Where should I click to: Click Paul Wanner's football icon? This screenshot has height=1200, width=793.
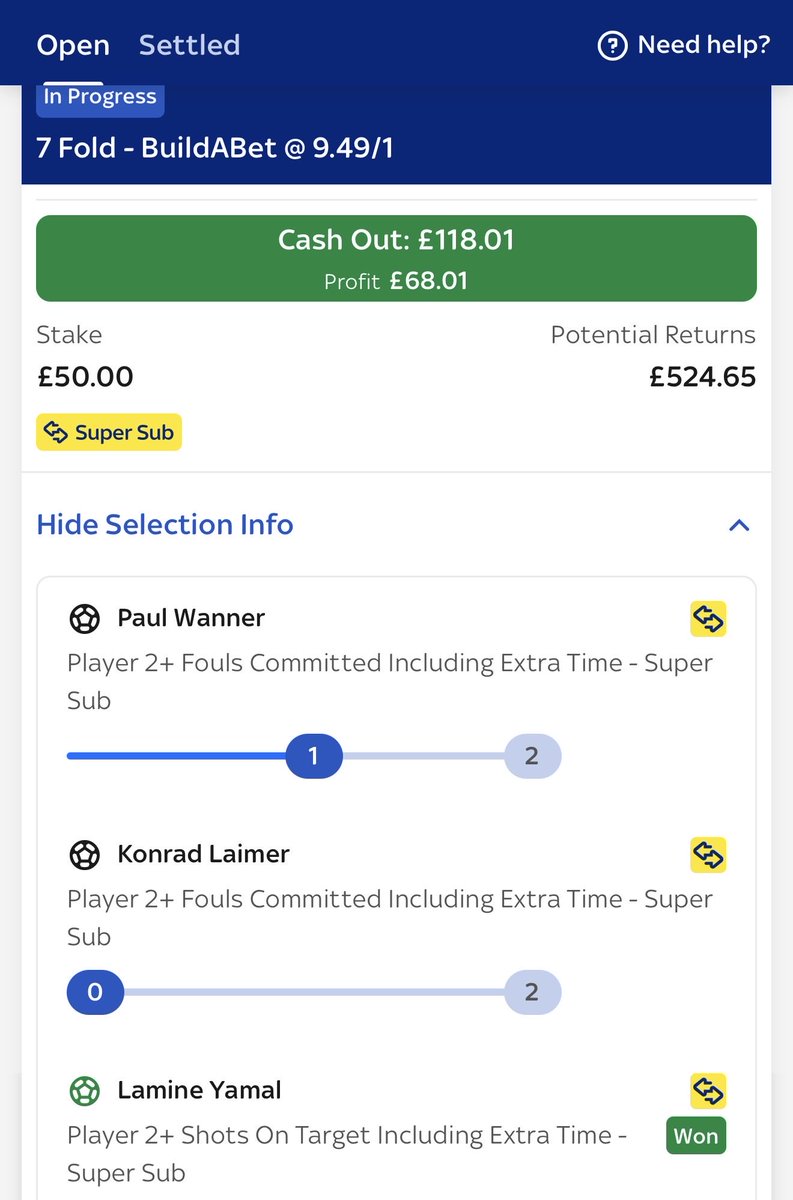(x=84, y=618)
